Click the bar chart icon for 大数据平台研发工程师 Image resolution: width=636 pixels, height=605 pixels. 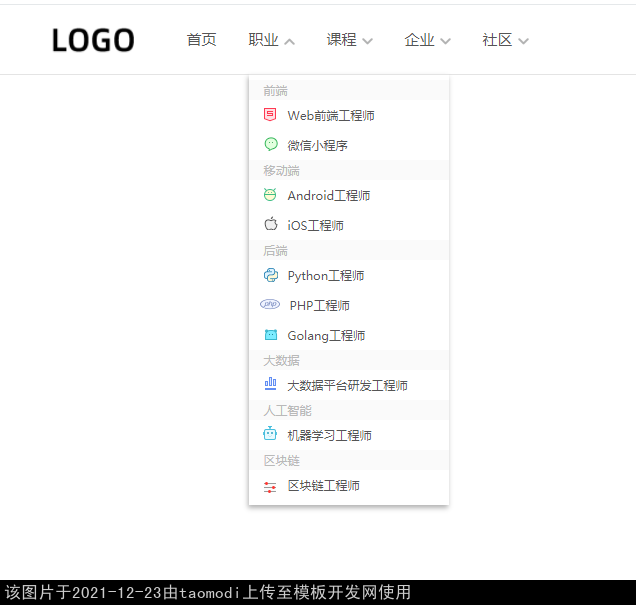(x=270, y=384)
